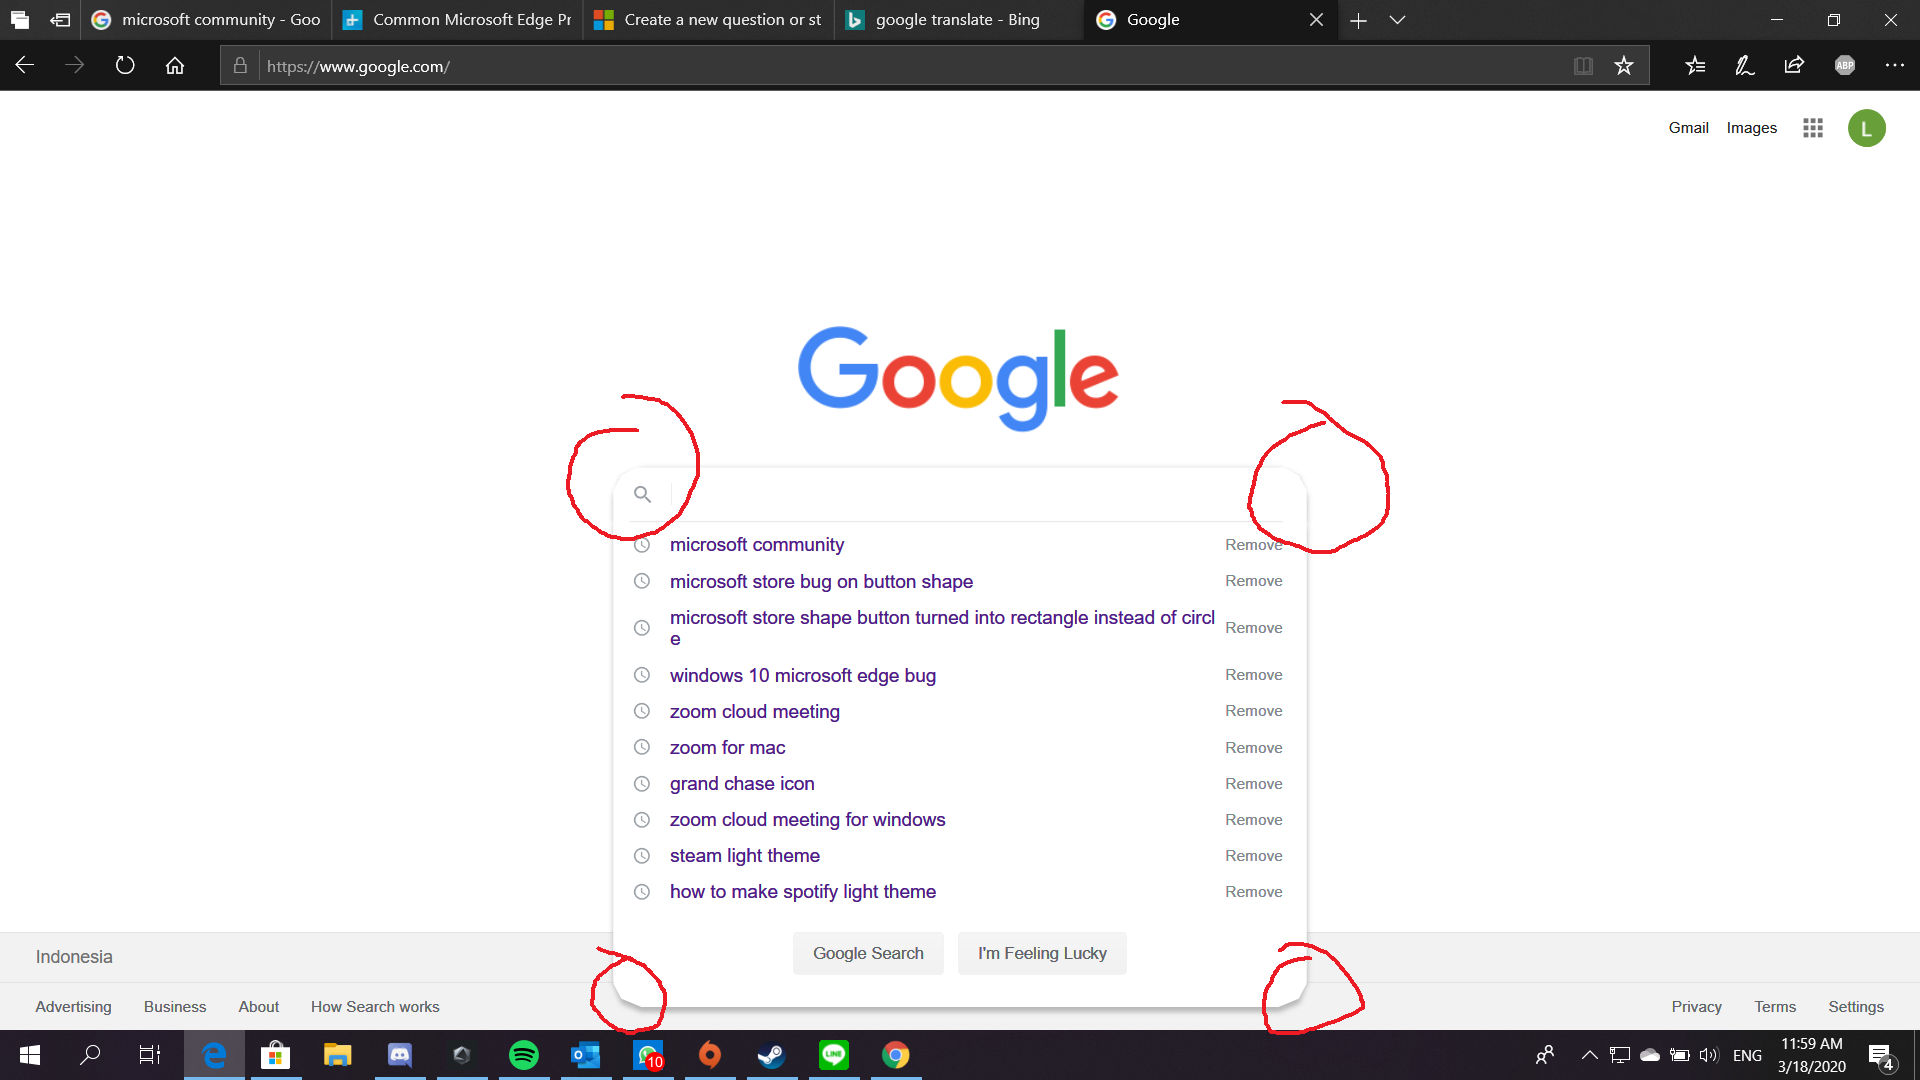Open Edge Settings and more menu

tap(1895, 66)
